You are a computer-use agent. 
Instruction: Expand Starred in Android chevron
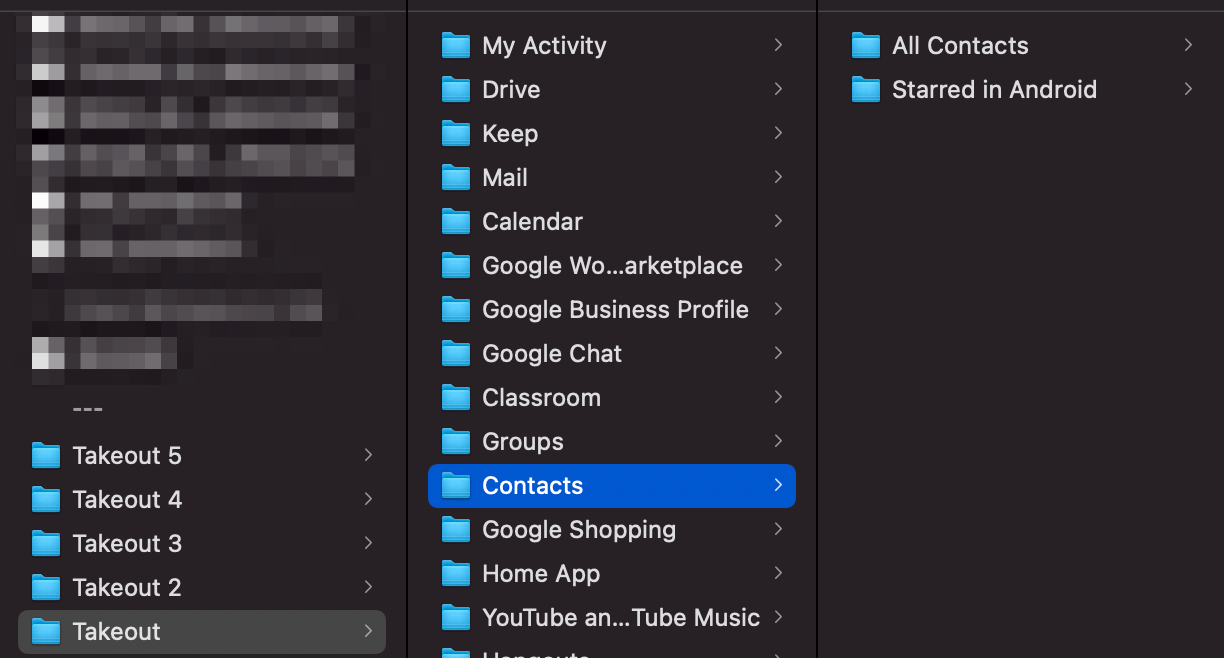[1188, 89]
